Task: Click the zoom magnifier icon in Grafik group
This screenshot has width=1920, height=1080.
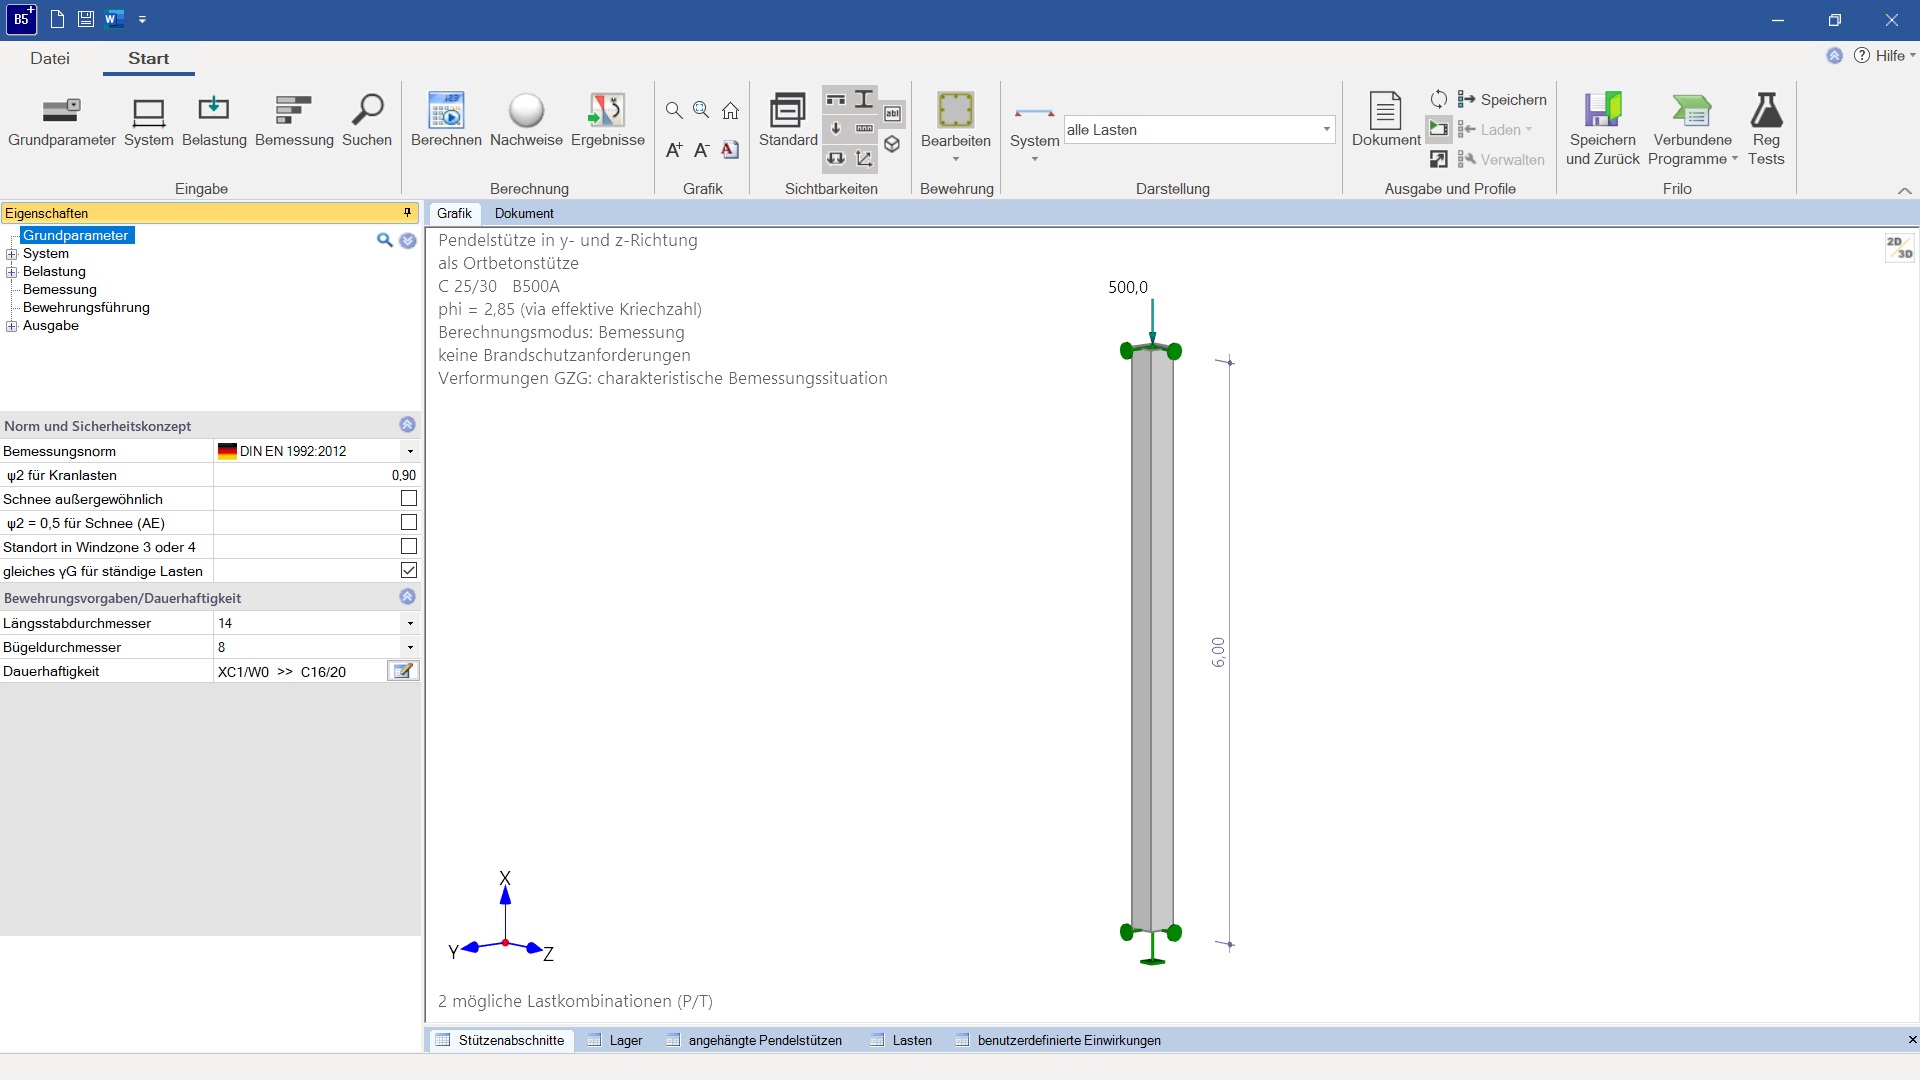Action: coord(674,110)
